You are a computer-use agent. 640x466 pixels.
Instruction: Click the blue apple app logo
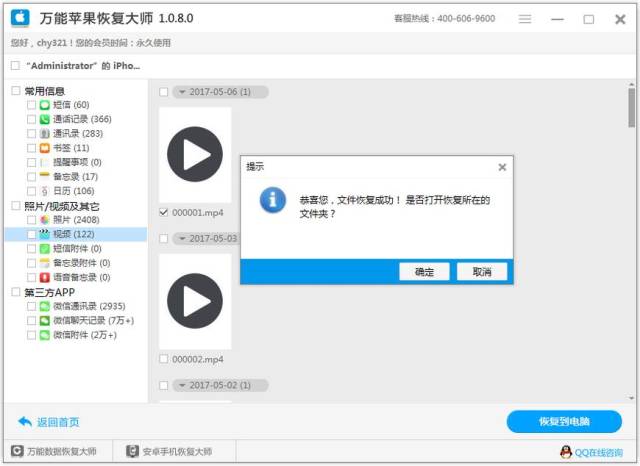pyautogui.click(x=20, y=18)
